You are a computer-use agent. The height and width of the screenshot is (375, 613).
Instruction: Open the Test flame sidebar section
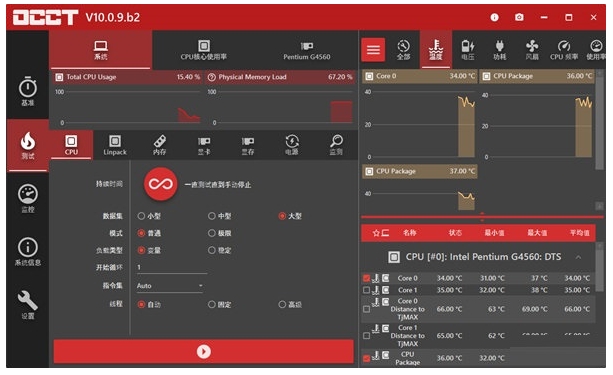coord(28,146)
